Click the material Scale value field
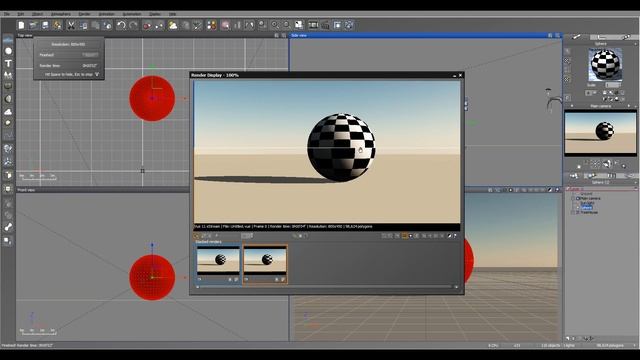 coord(612,85)
